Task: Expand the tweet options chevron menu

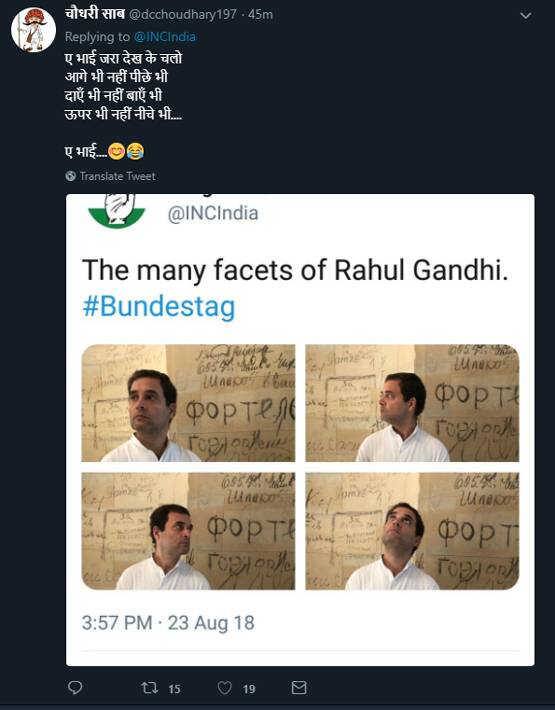Action: click(x=526, y=16)
